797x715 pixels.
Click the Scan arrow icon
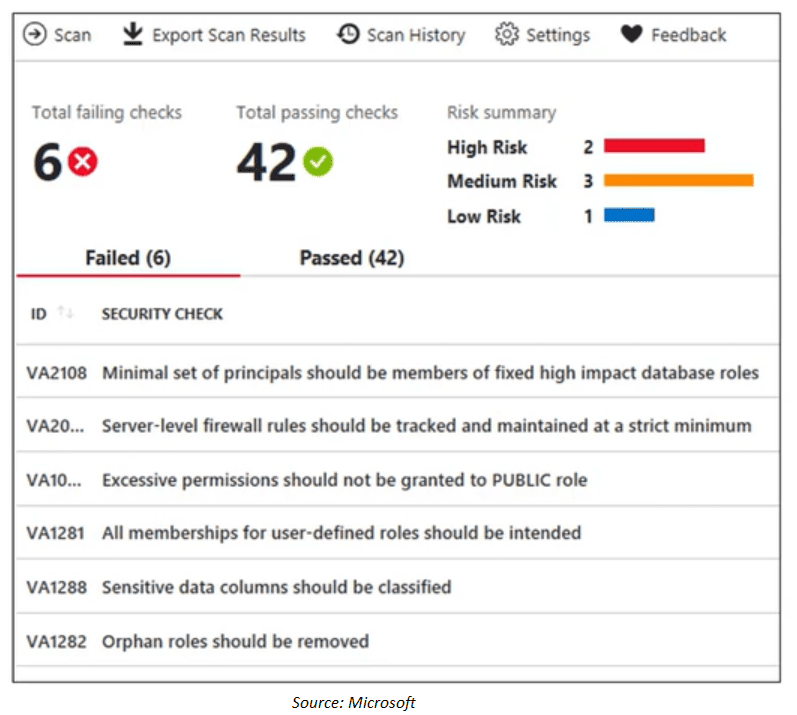(34, 35)
